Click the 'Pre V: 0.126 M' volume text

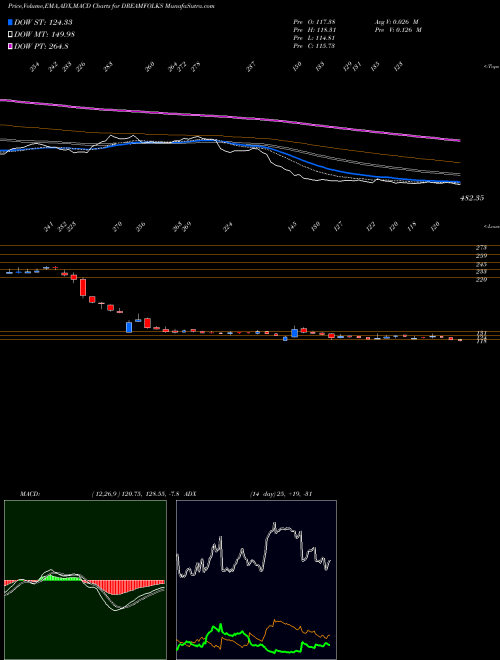(398, 30)
